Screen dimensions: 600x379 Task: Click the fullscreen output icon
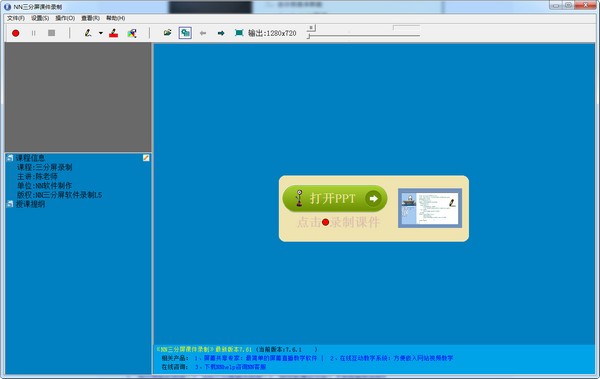(239, 33)
